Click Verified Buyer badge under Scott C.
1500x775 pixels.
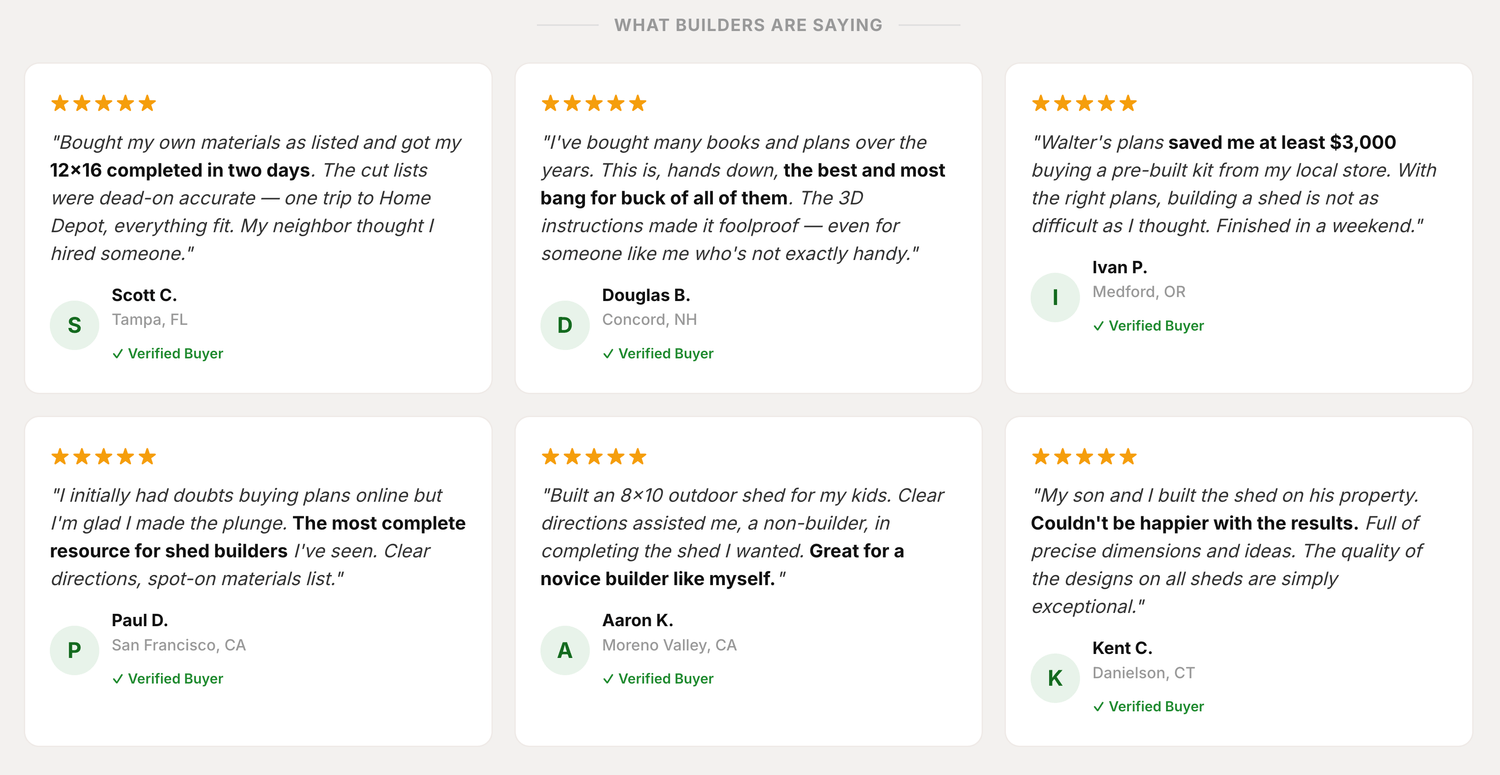click(x=168, y=354)
